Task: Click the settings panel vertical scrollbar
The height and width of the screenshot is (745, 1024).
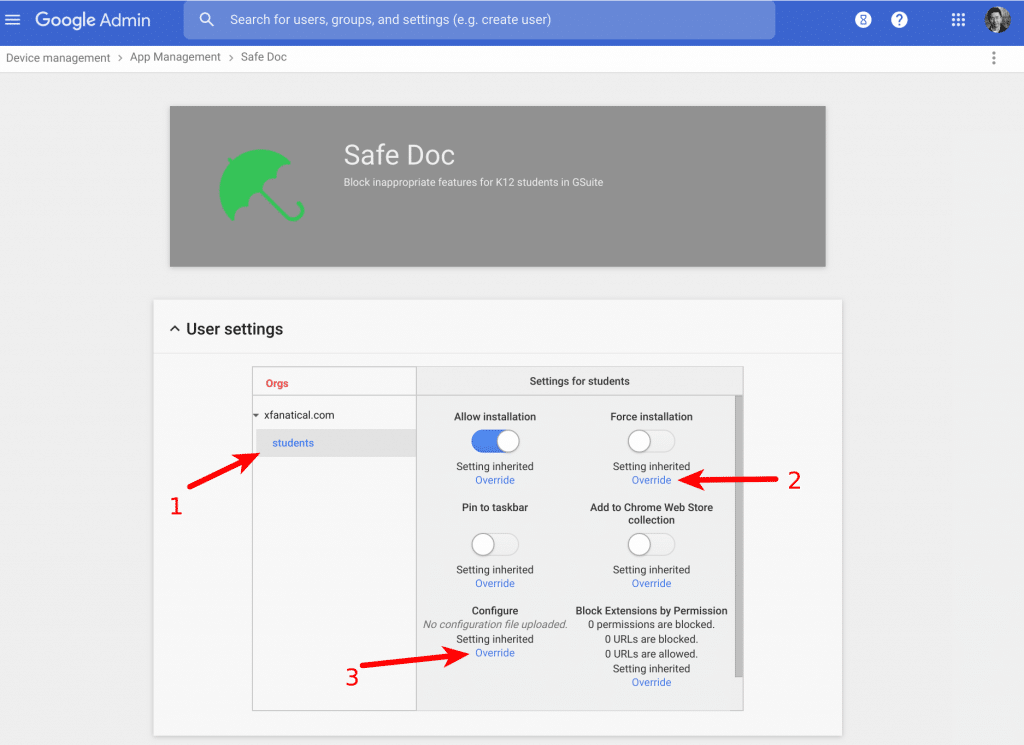Action: pos(739,536)
